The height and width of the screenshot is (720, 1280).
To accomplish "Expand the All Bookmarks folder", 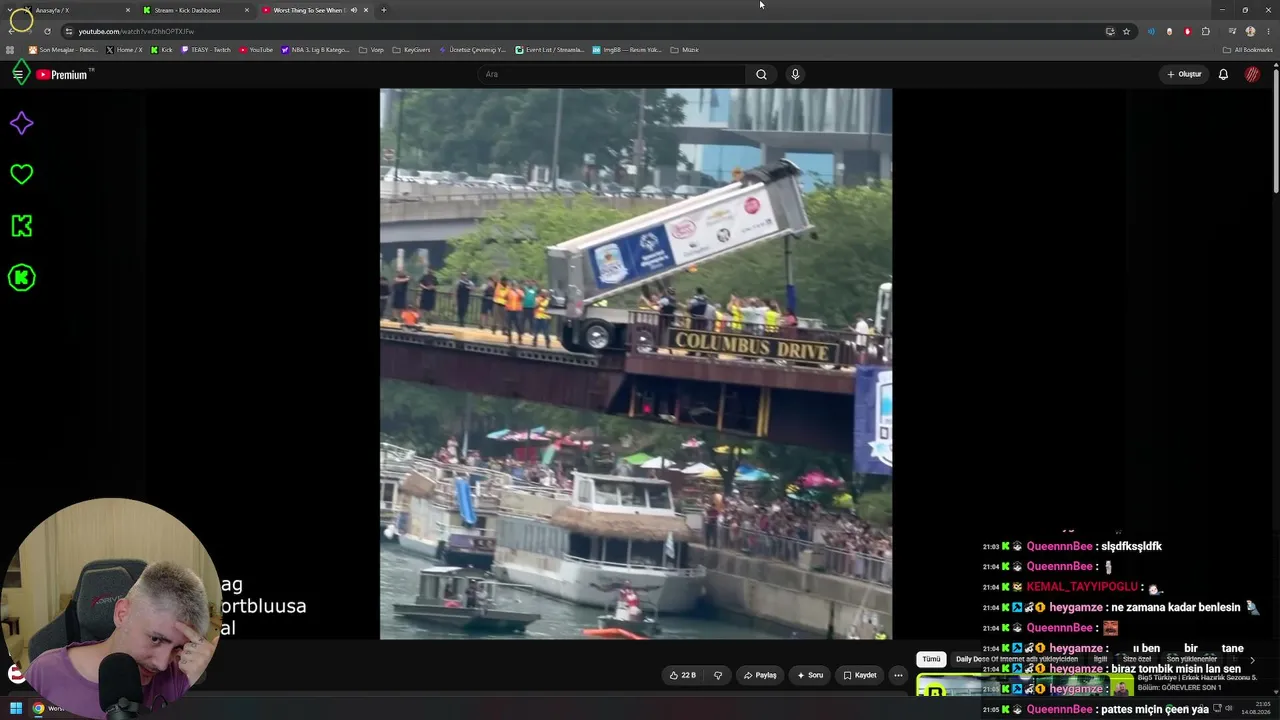I will coord(1248,49).
